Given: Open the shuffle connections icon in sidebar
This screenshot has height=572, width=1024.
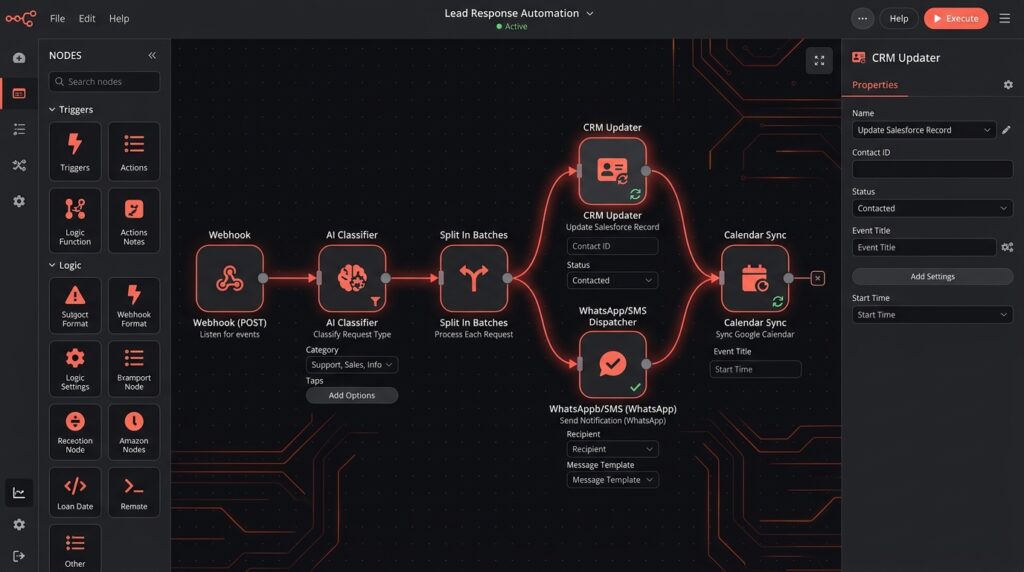Looking at the screenshot, I should 19,166.
